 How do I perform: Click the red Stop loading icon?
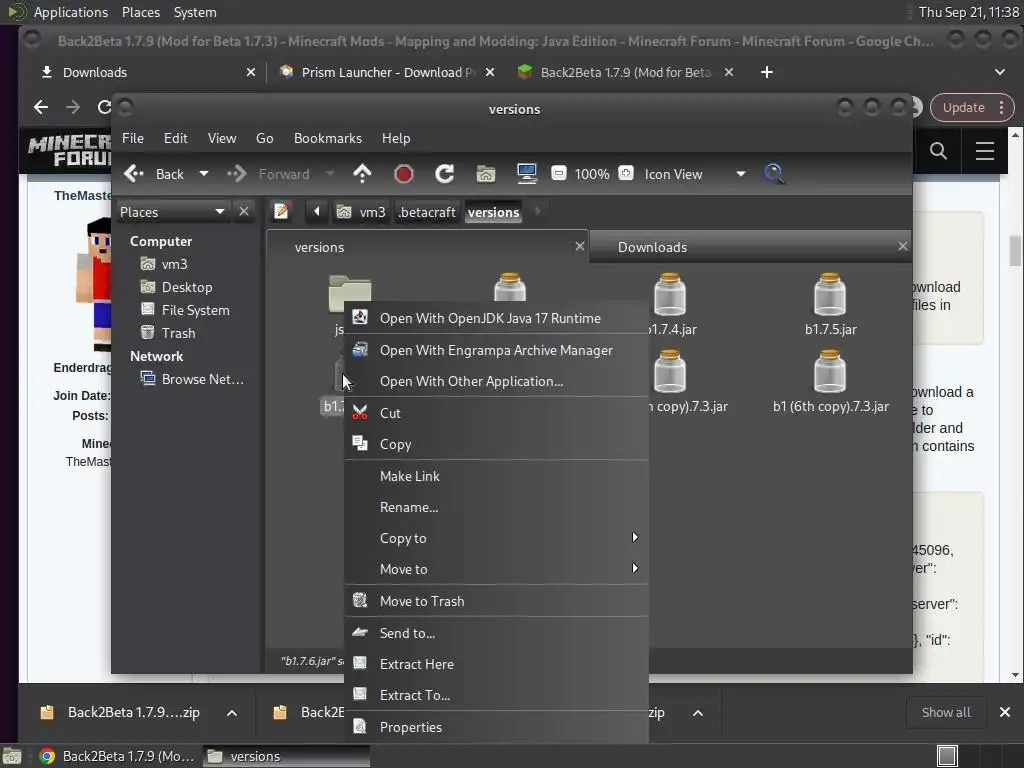coord(404,174)
